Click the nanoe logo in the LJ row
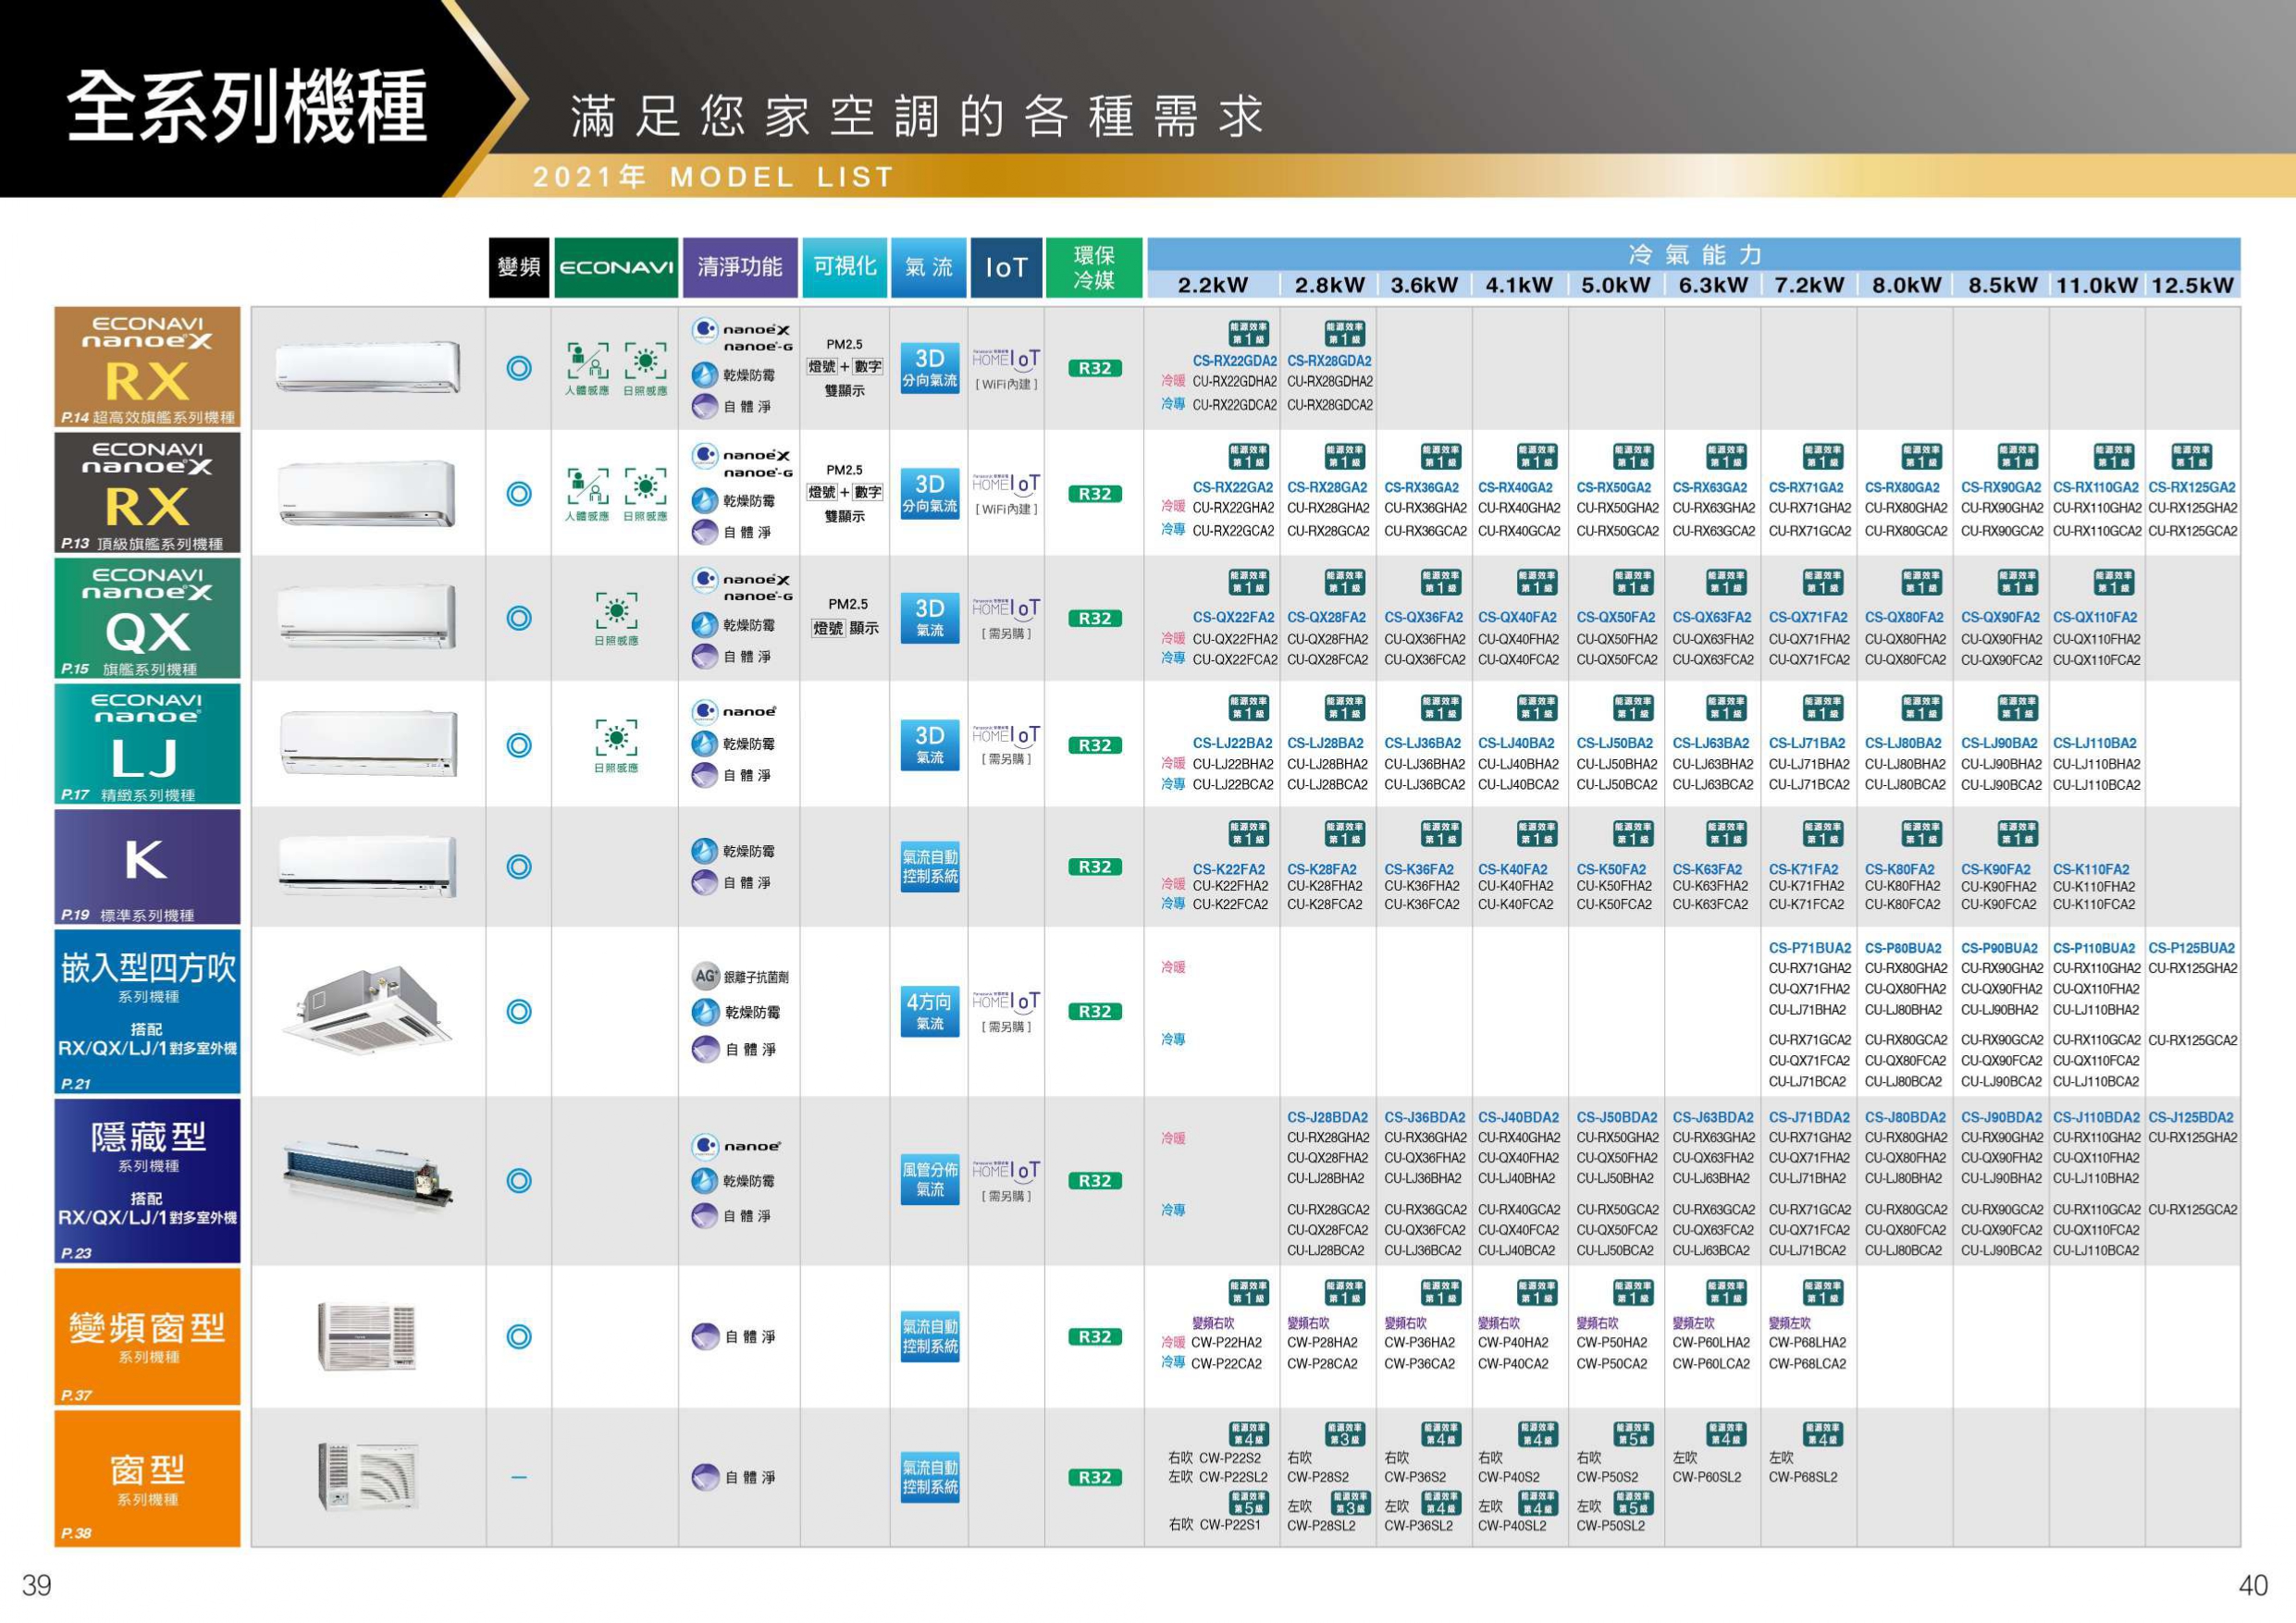Viewport: 2296px width, 1623px height. (x=736, y=711)
